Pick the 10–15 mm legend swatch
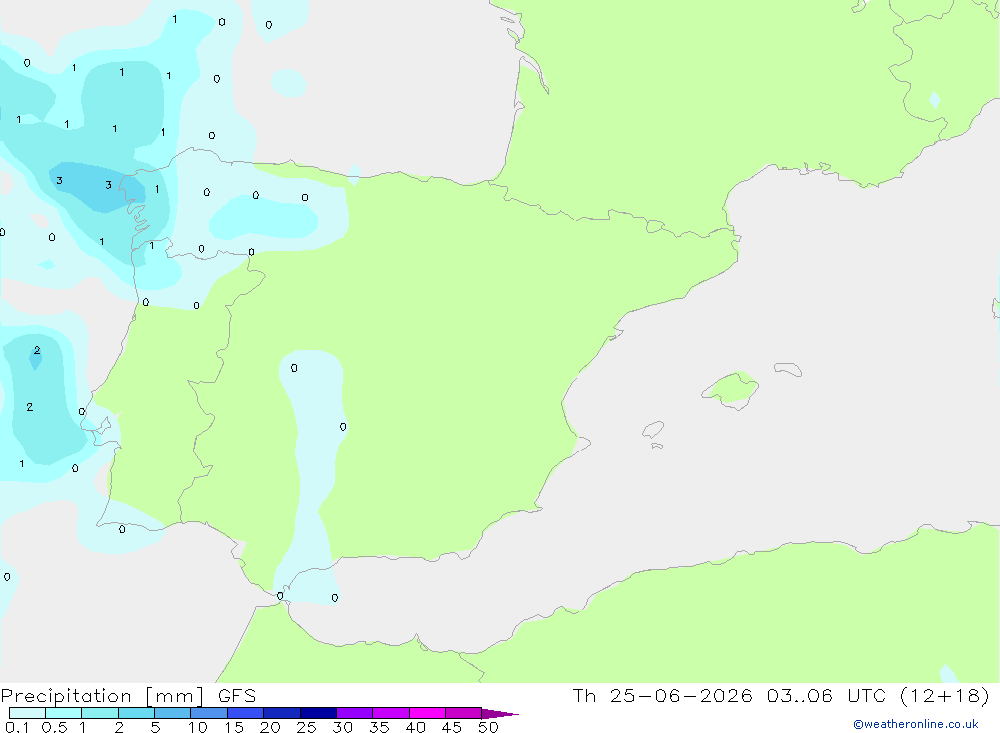This screenshot has height=733, width=1000. pyautogui.click(x=209, y=713)
